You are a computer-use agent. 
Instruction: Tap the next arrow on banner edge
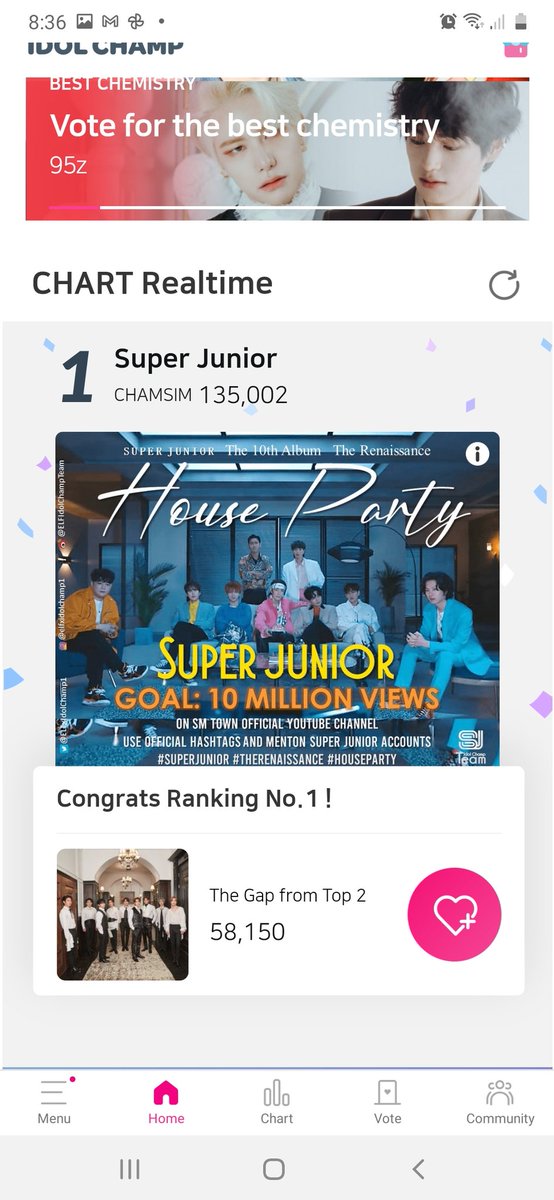pos(507,574)
